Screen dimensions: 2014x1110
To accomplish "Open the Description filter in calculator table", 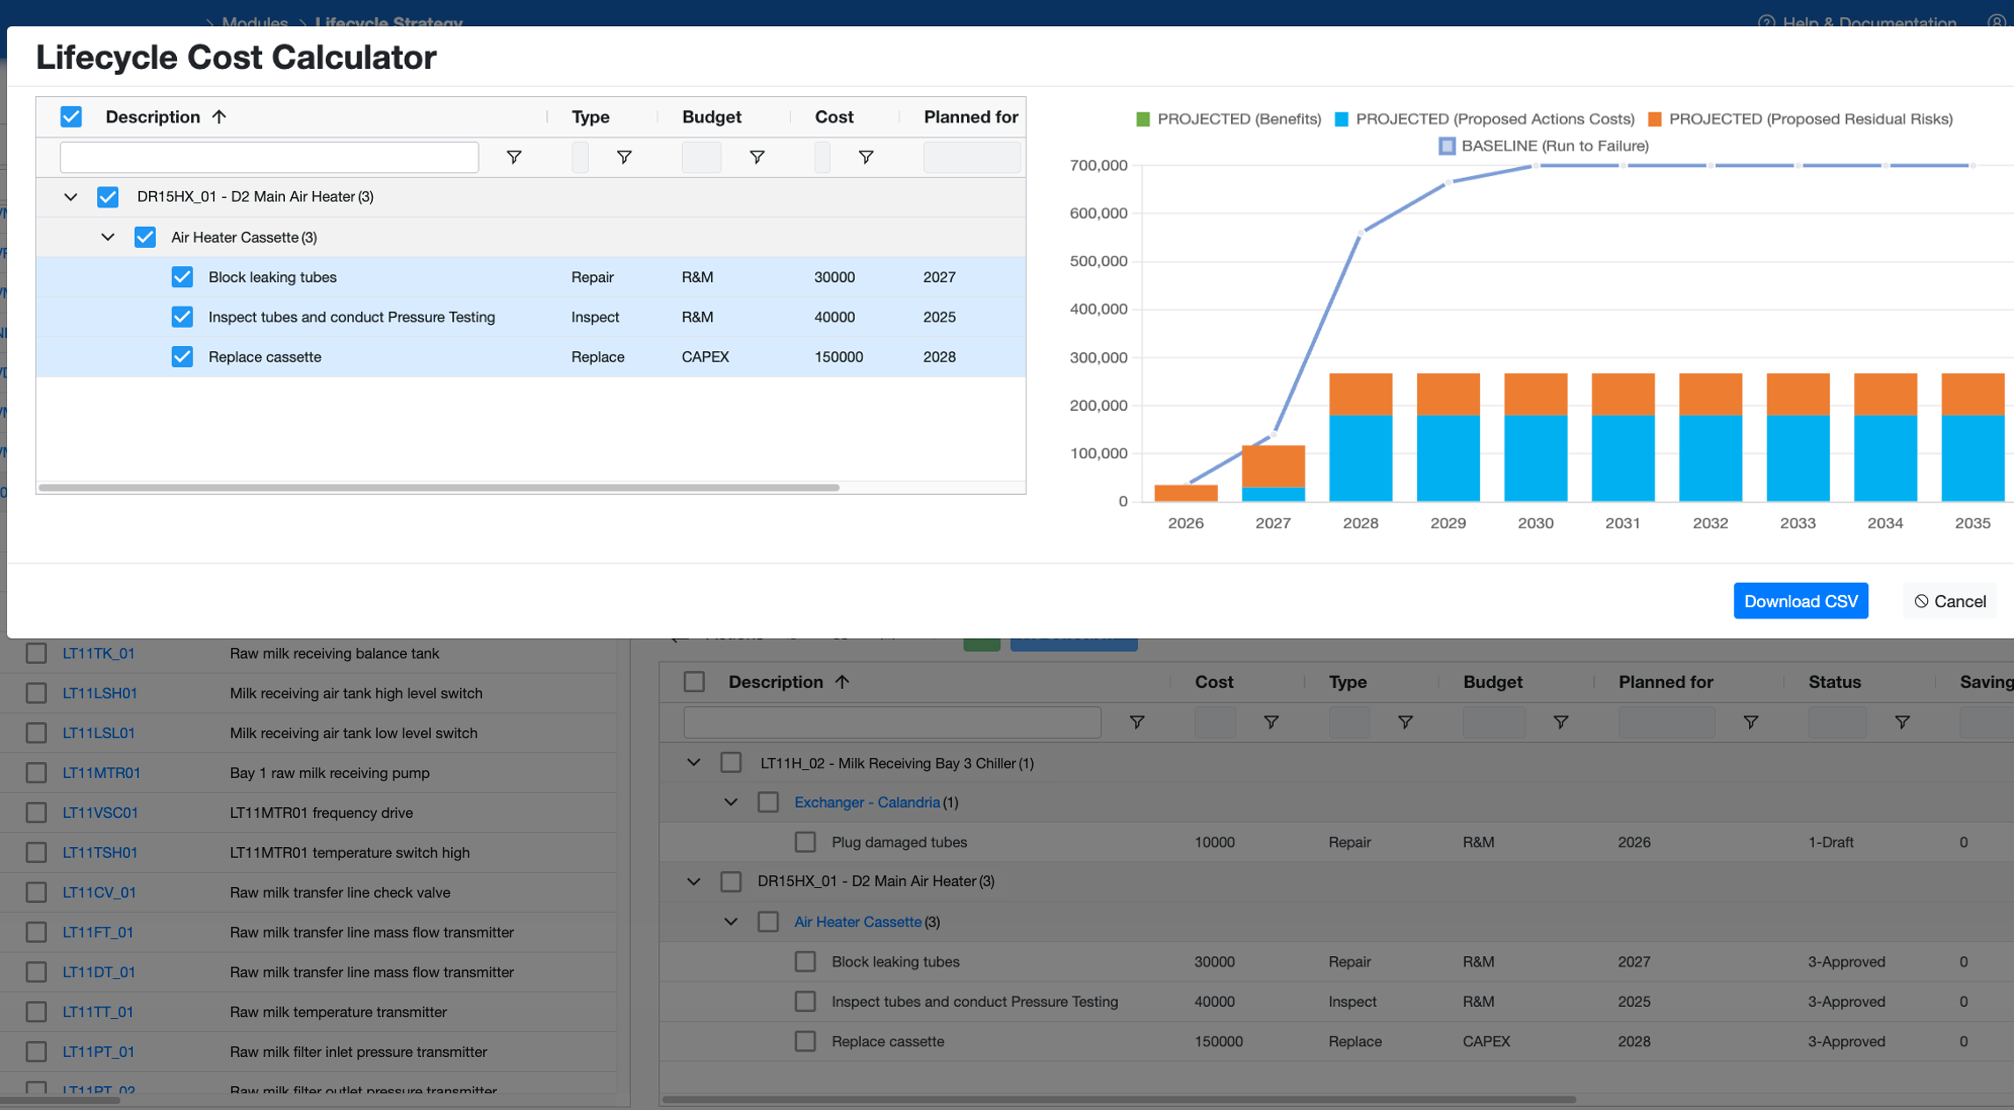I will click(513, 157).
